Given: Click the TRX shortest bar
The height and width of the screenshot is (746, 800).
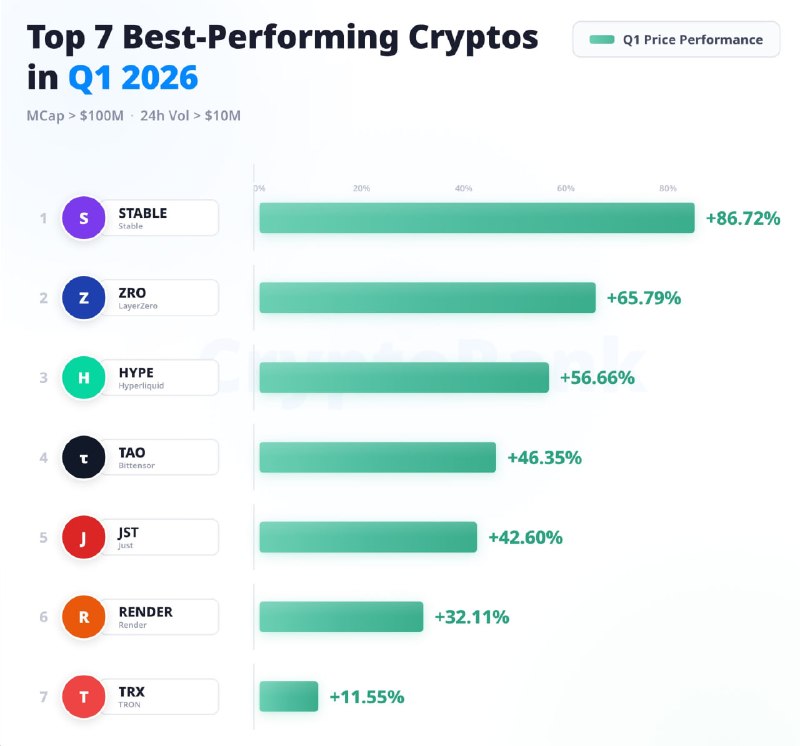Looking at the screenshot, I should click(289, 697).
